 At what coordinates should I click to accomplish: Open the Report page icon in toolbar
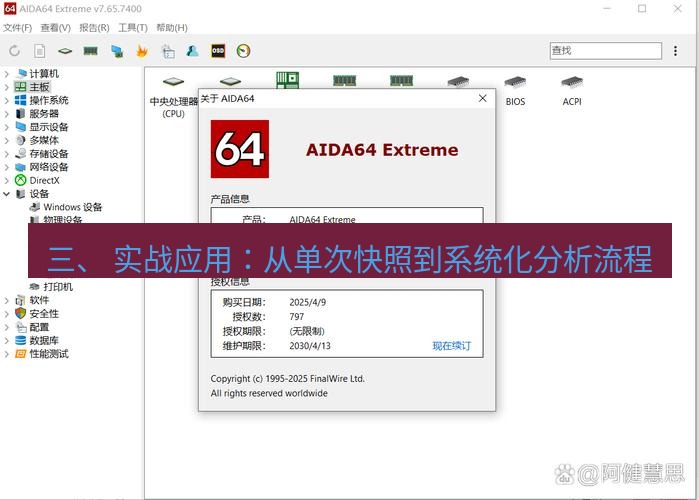[40, 51]
